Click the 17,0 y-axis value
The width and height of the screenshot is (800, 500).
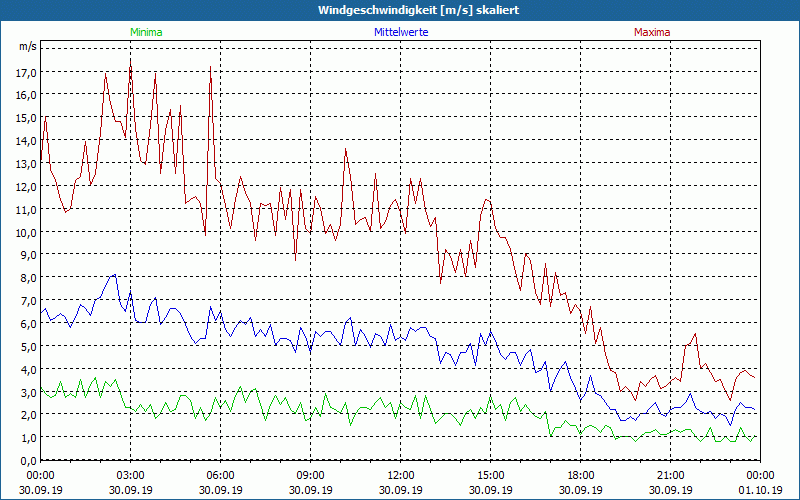point(27,73)
